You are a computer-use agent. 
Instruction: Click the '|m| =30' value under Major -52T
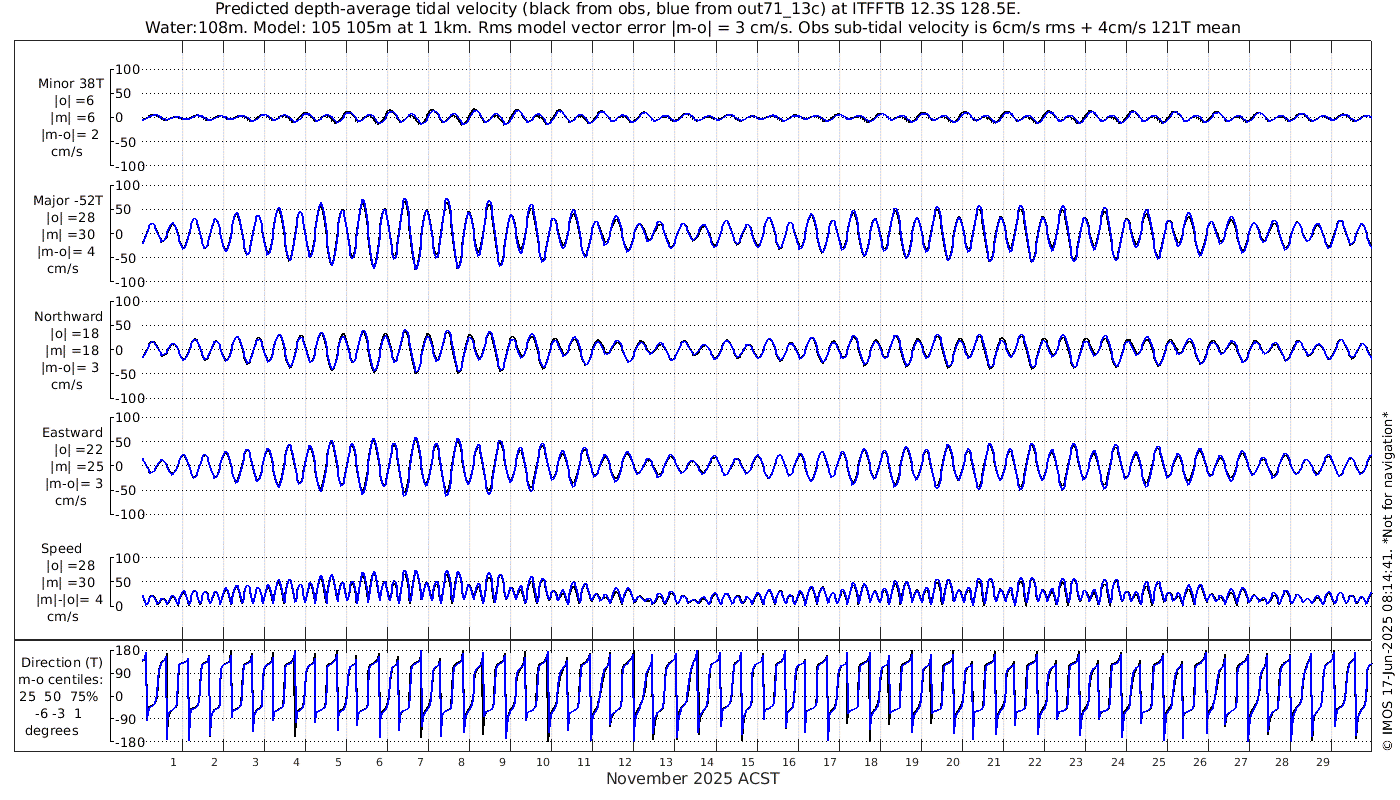click(x=70, y=234)
